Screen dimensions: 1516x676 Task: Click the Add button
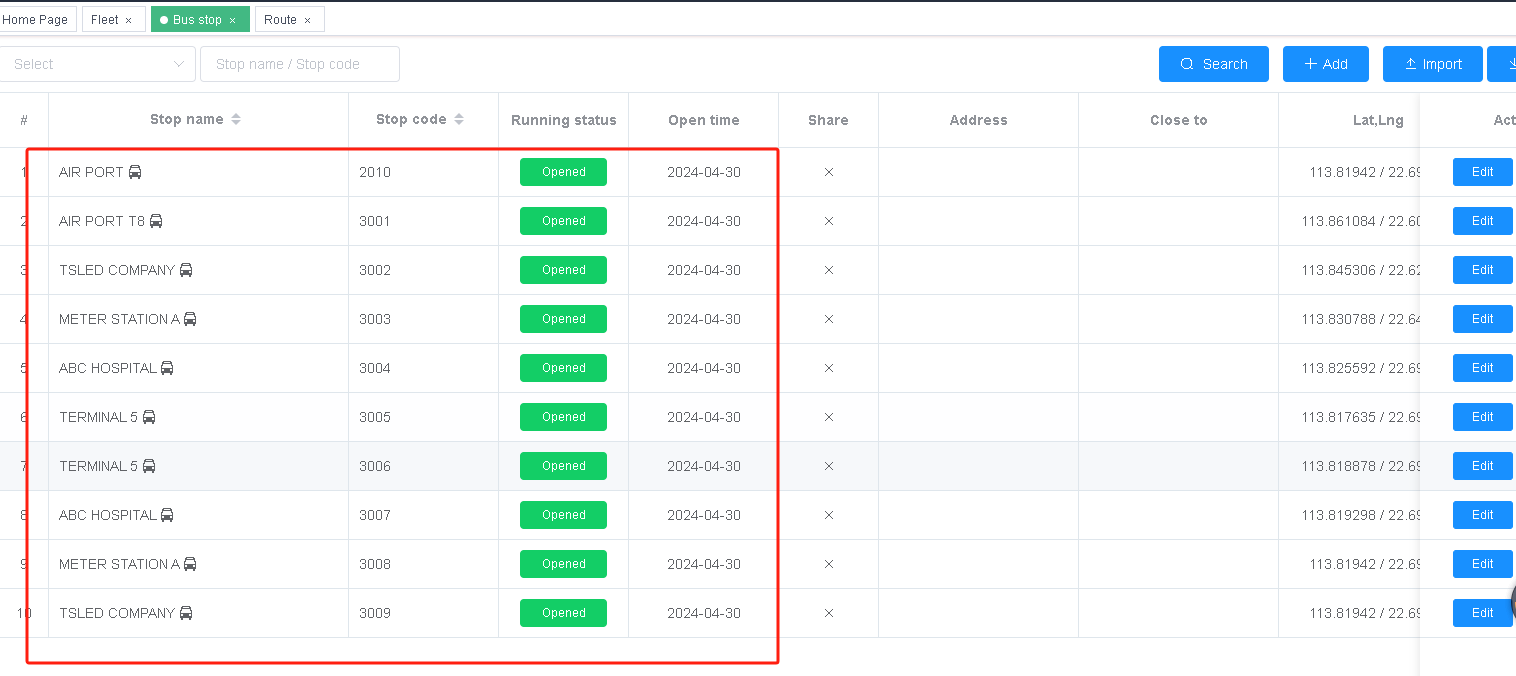(1325, 64)
